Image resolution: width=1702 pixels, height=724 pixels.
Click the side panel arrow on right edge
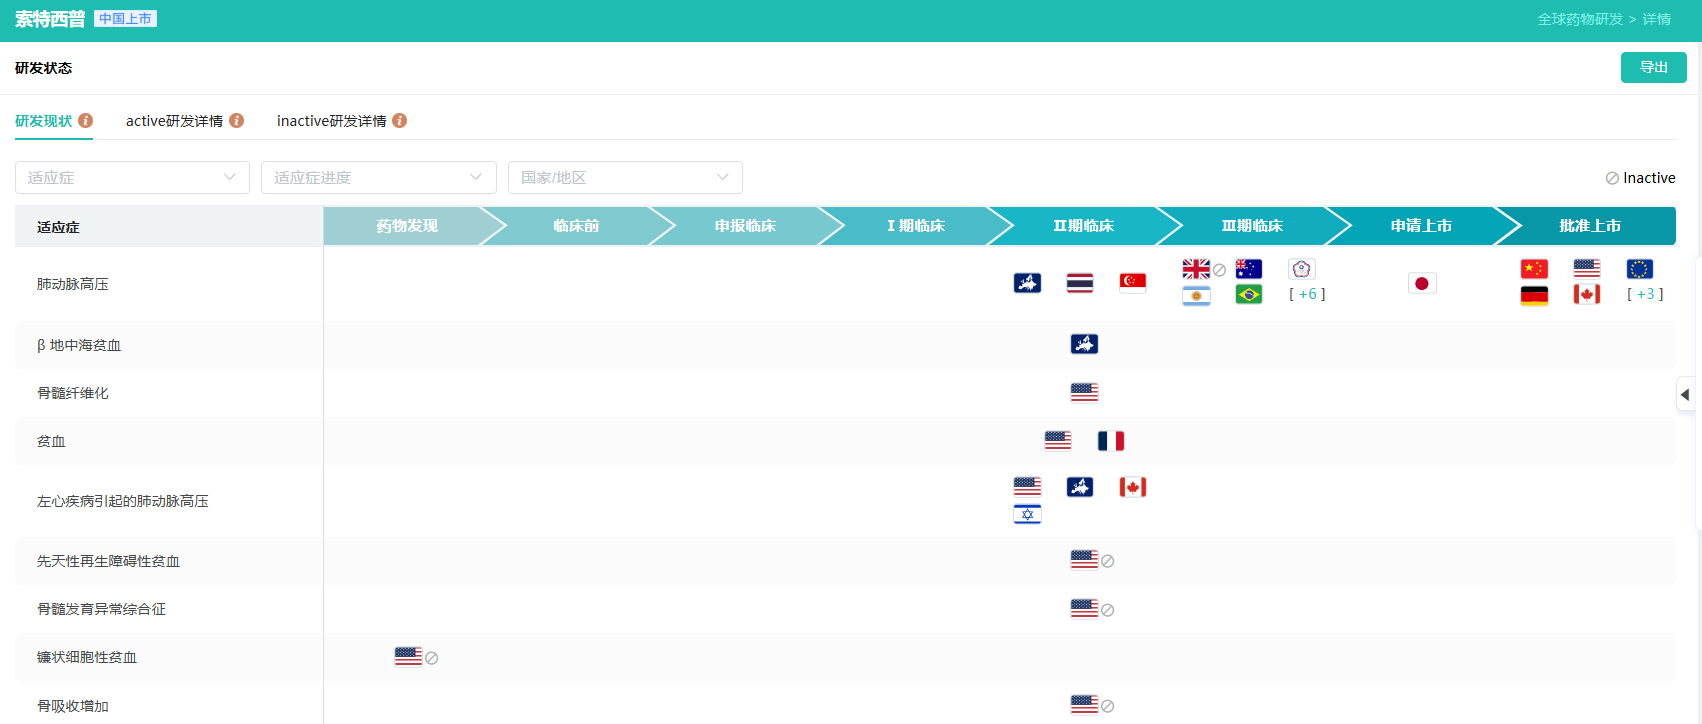(1686, 395)
